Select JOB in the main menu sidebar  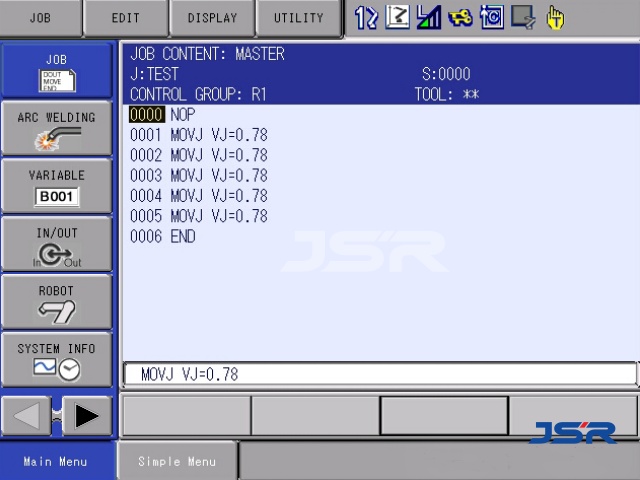click(57, 71)
